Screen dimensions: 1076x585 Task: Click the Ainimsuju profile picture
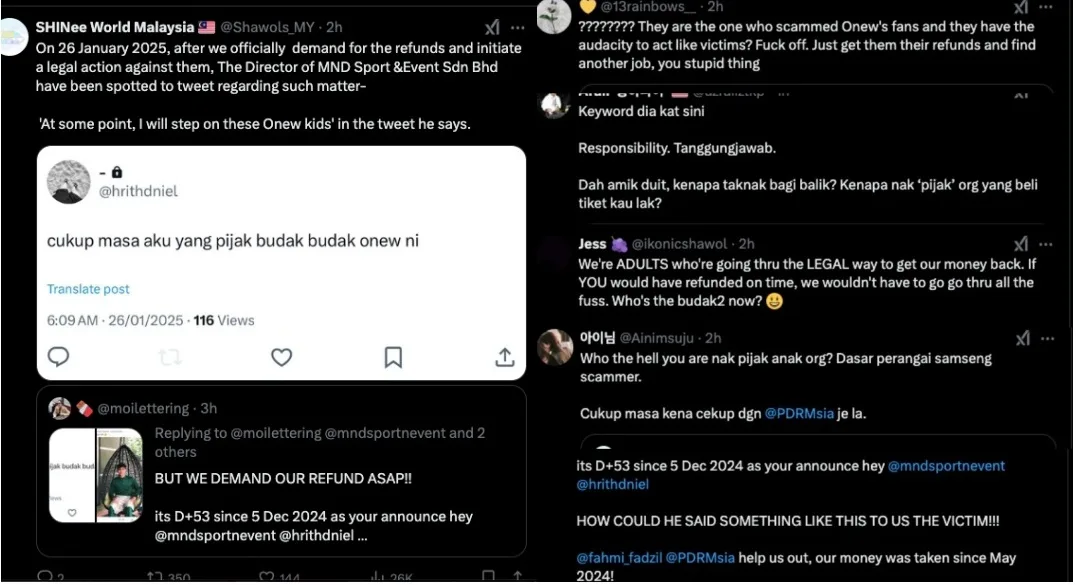(555, 347)
